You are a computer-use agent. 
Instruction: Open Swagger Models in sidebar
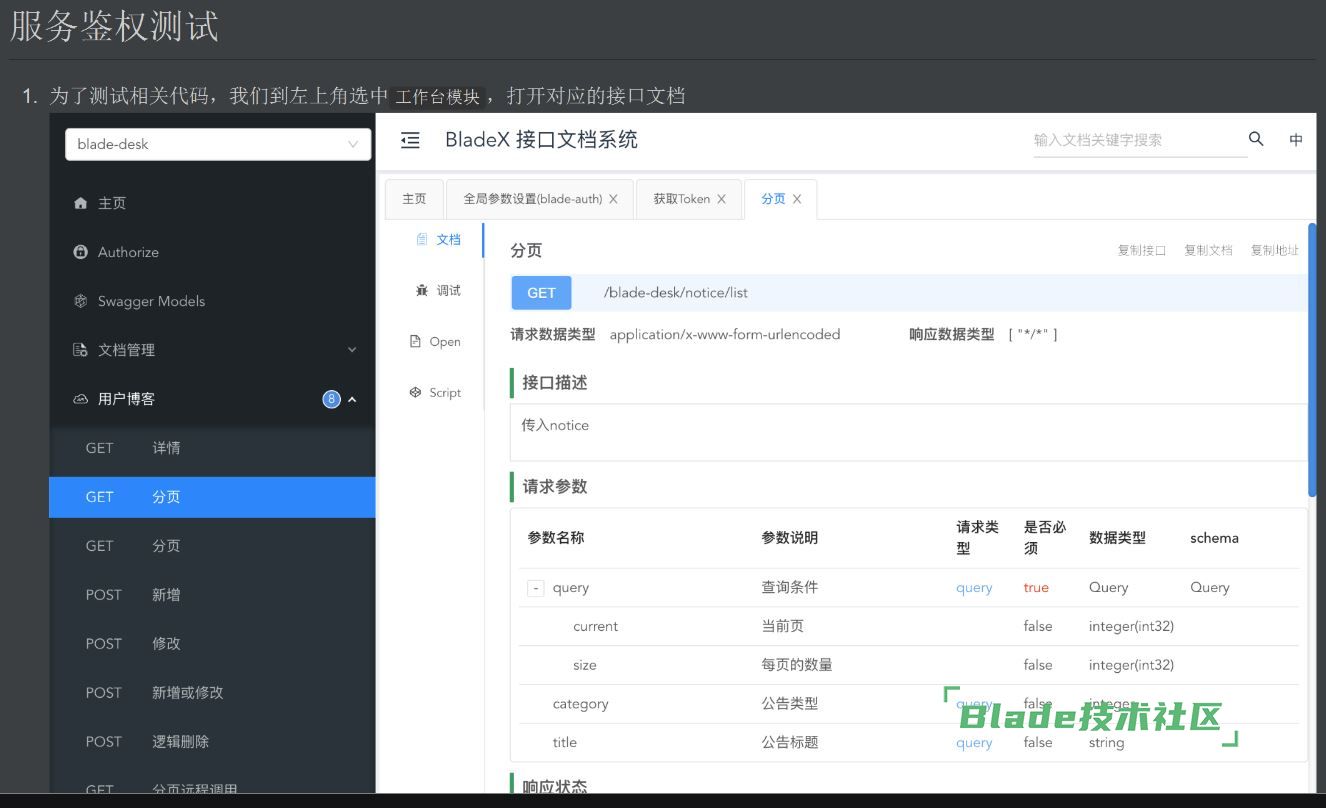coord(212,301)
